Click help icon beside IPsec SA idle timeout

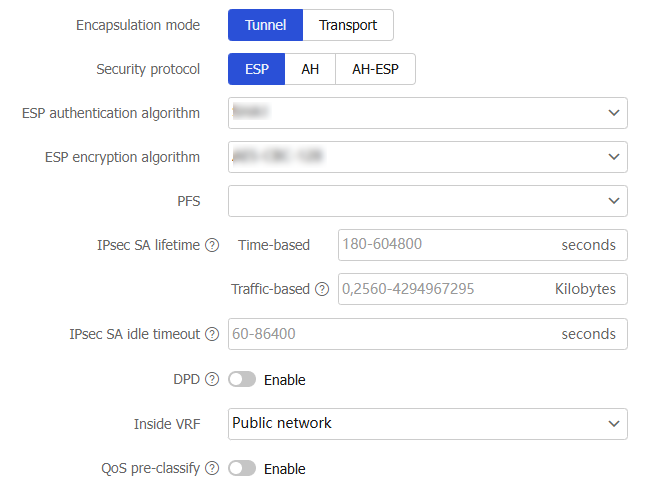212,334
